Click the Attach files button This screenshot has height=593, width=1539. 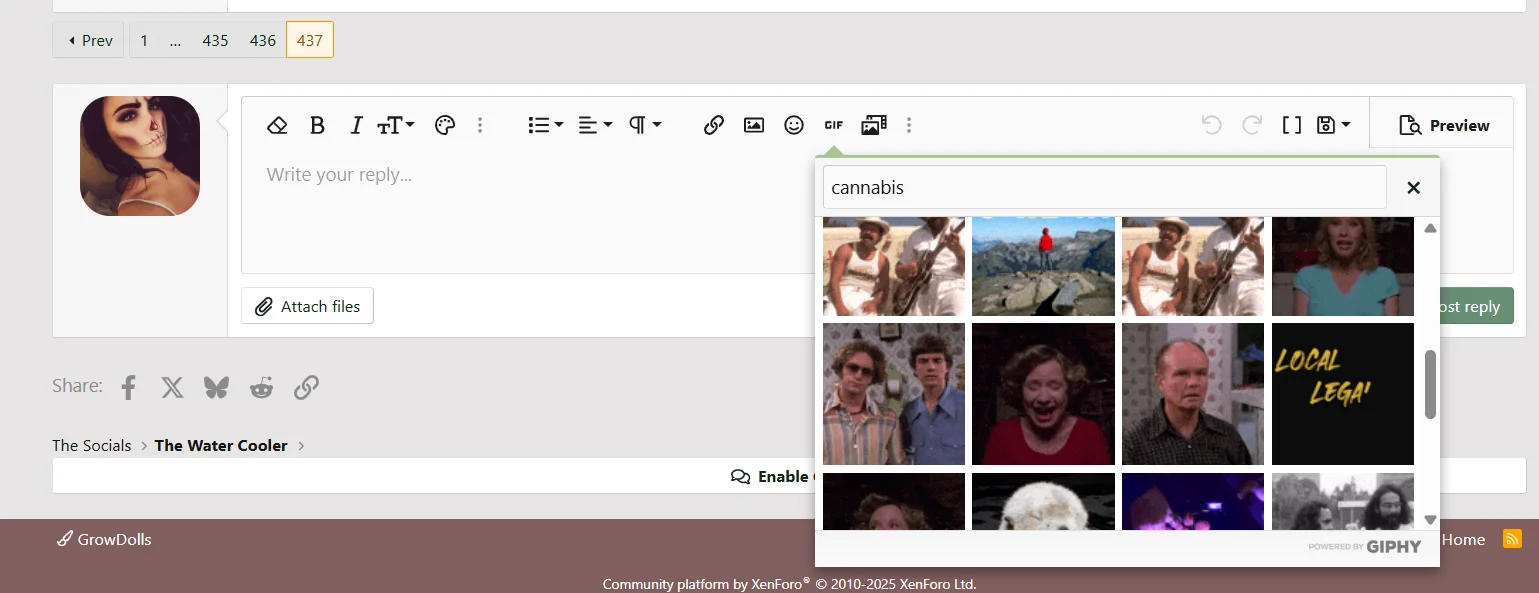[308, 306]
